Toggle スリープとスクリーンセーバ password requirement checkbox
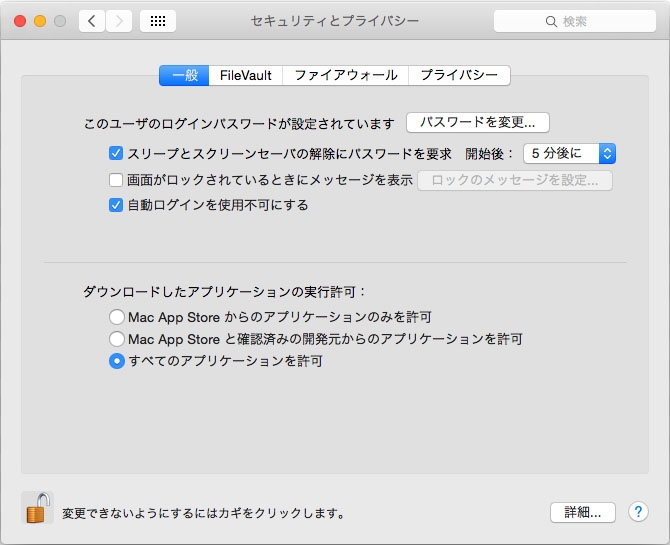 (x=116, y=153)
